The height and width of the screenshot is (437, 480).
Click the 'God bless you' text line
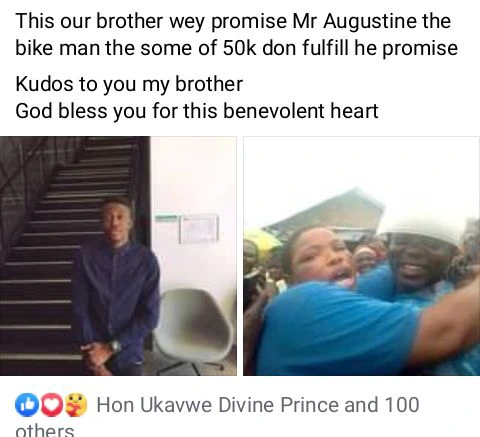click(197, 111)
